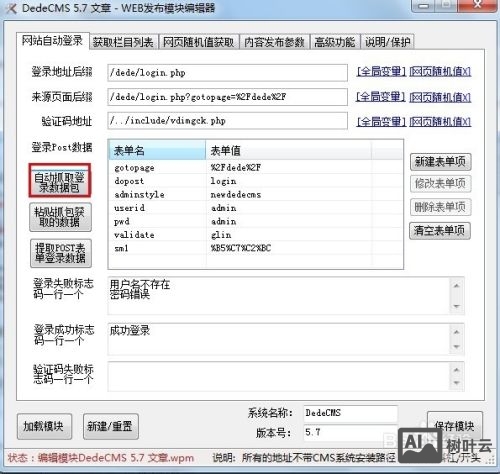Viewport: 500px width, 474px height.
Task: Select the validate row
Action: [x=255, y=235]
